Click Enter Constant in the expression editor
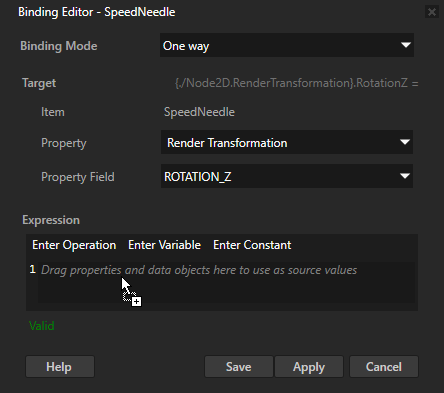This screenshot has width=444, height=393. [x=252, y=245]
